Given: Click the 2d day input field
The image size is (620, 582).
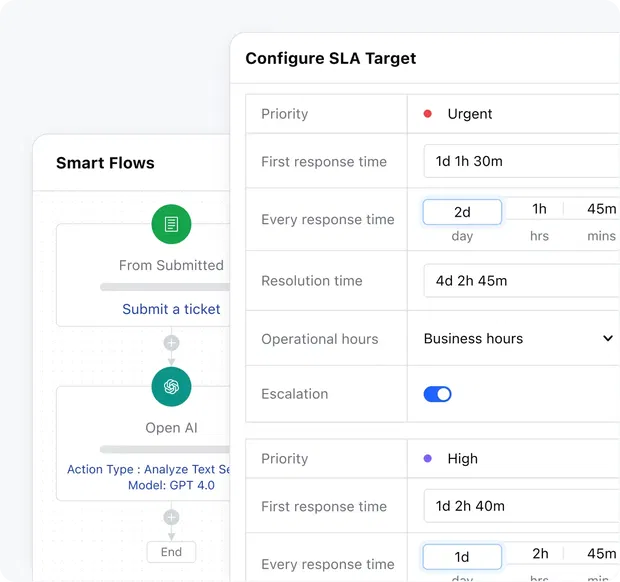Looking at the screenshot, I should (462, 212).
